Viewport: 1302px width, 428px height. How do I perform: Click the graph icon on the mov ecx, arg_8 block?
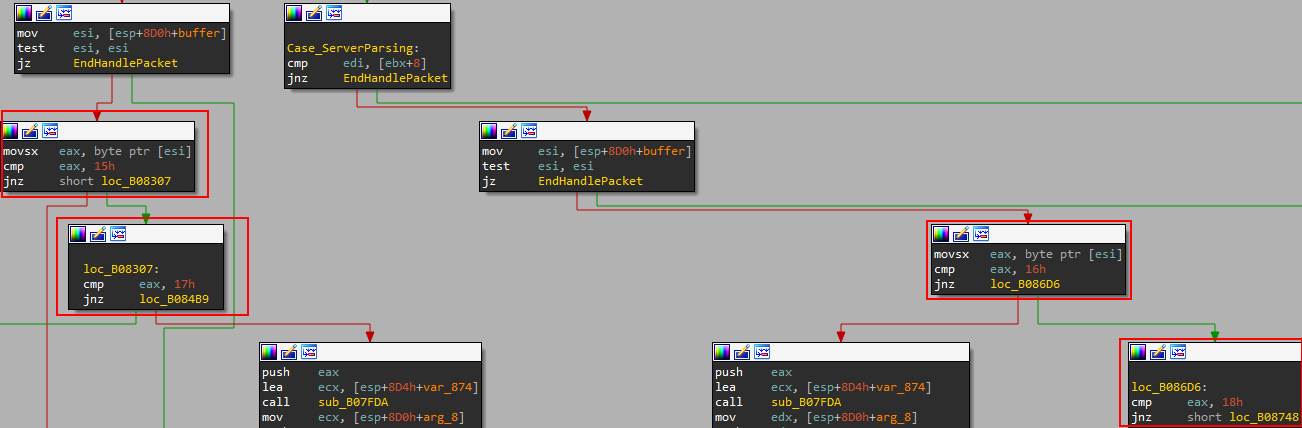click(309, 352)
